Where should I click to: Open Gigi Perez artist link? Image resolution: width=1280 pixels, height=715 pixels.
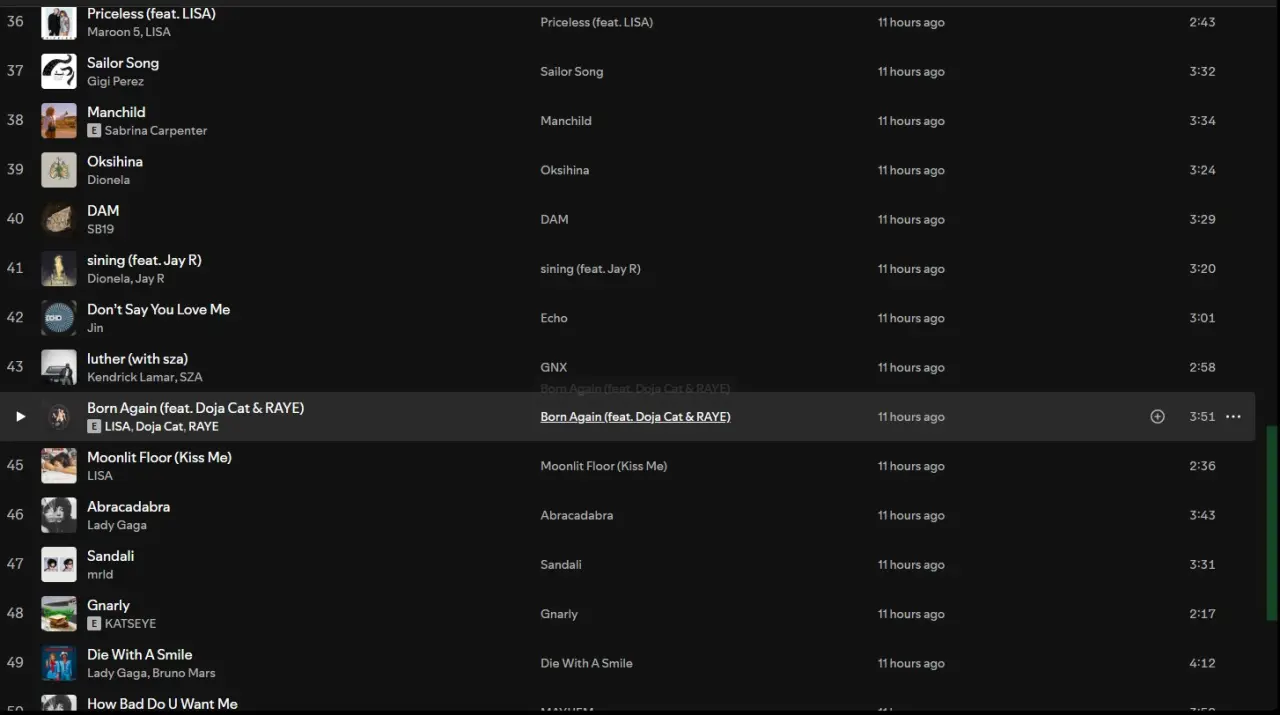(x=115, y=82)
